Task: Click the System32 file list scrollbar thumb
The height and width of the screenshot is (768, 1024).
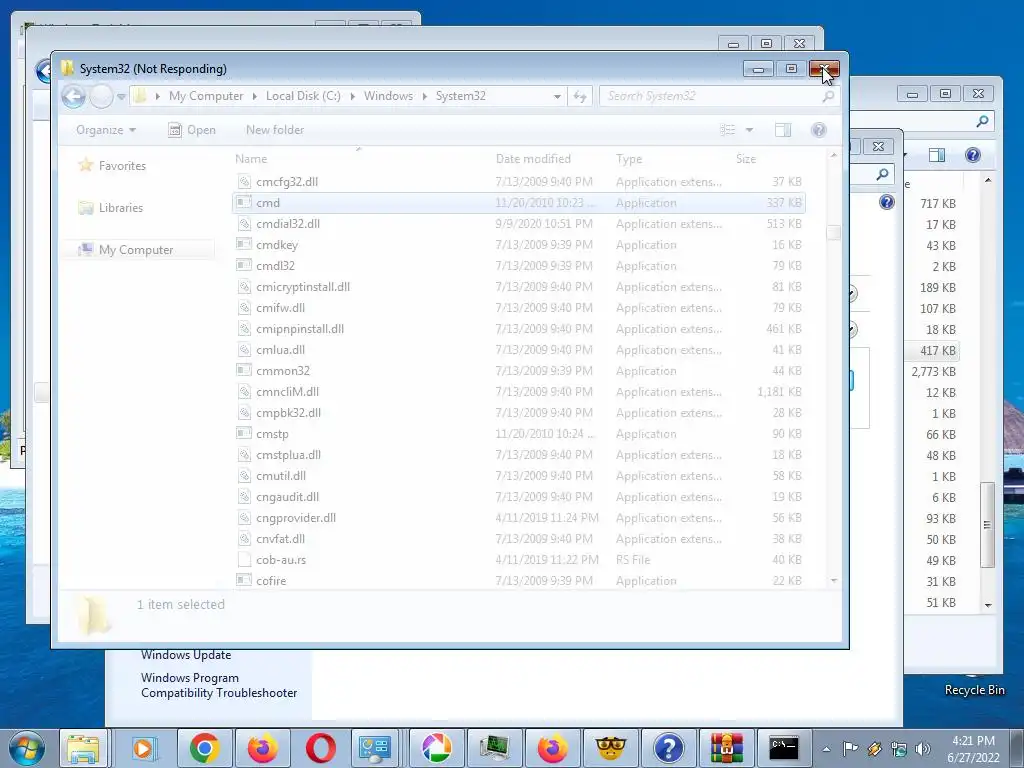Action: pos(833,233)
